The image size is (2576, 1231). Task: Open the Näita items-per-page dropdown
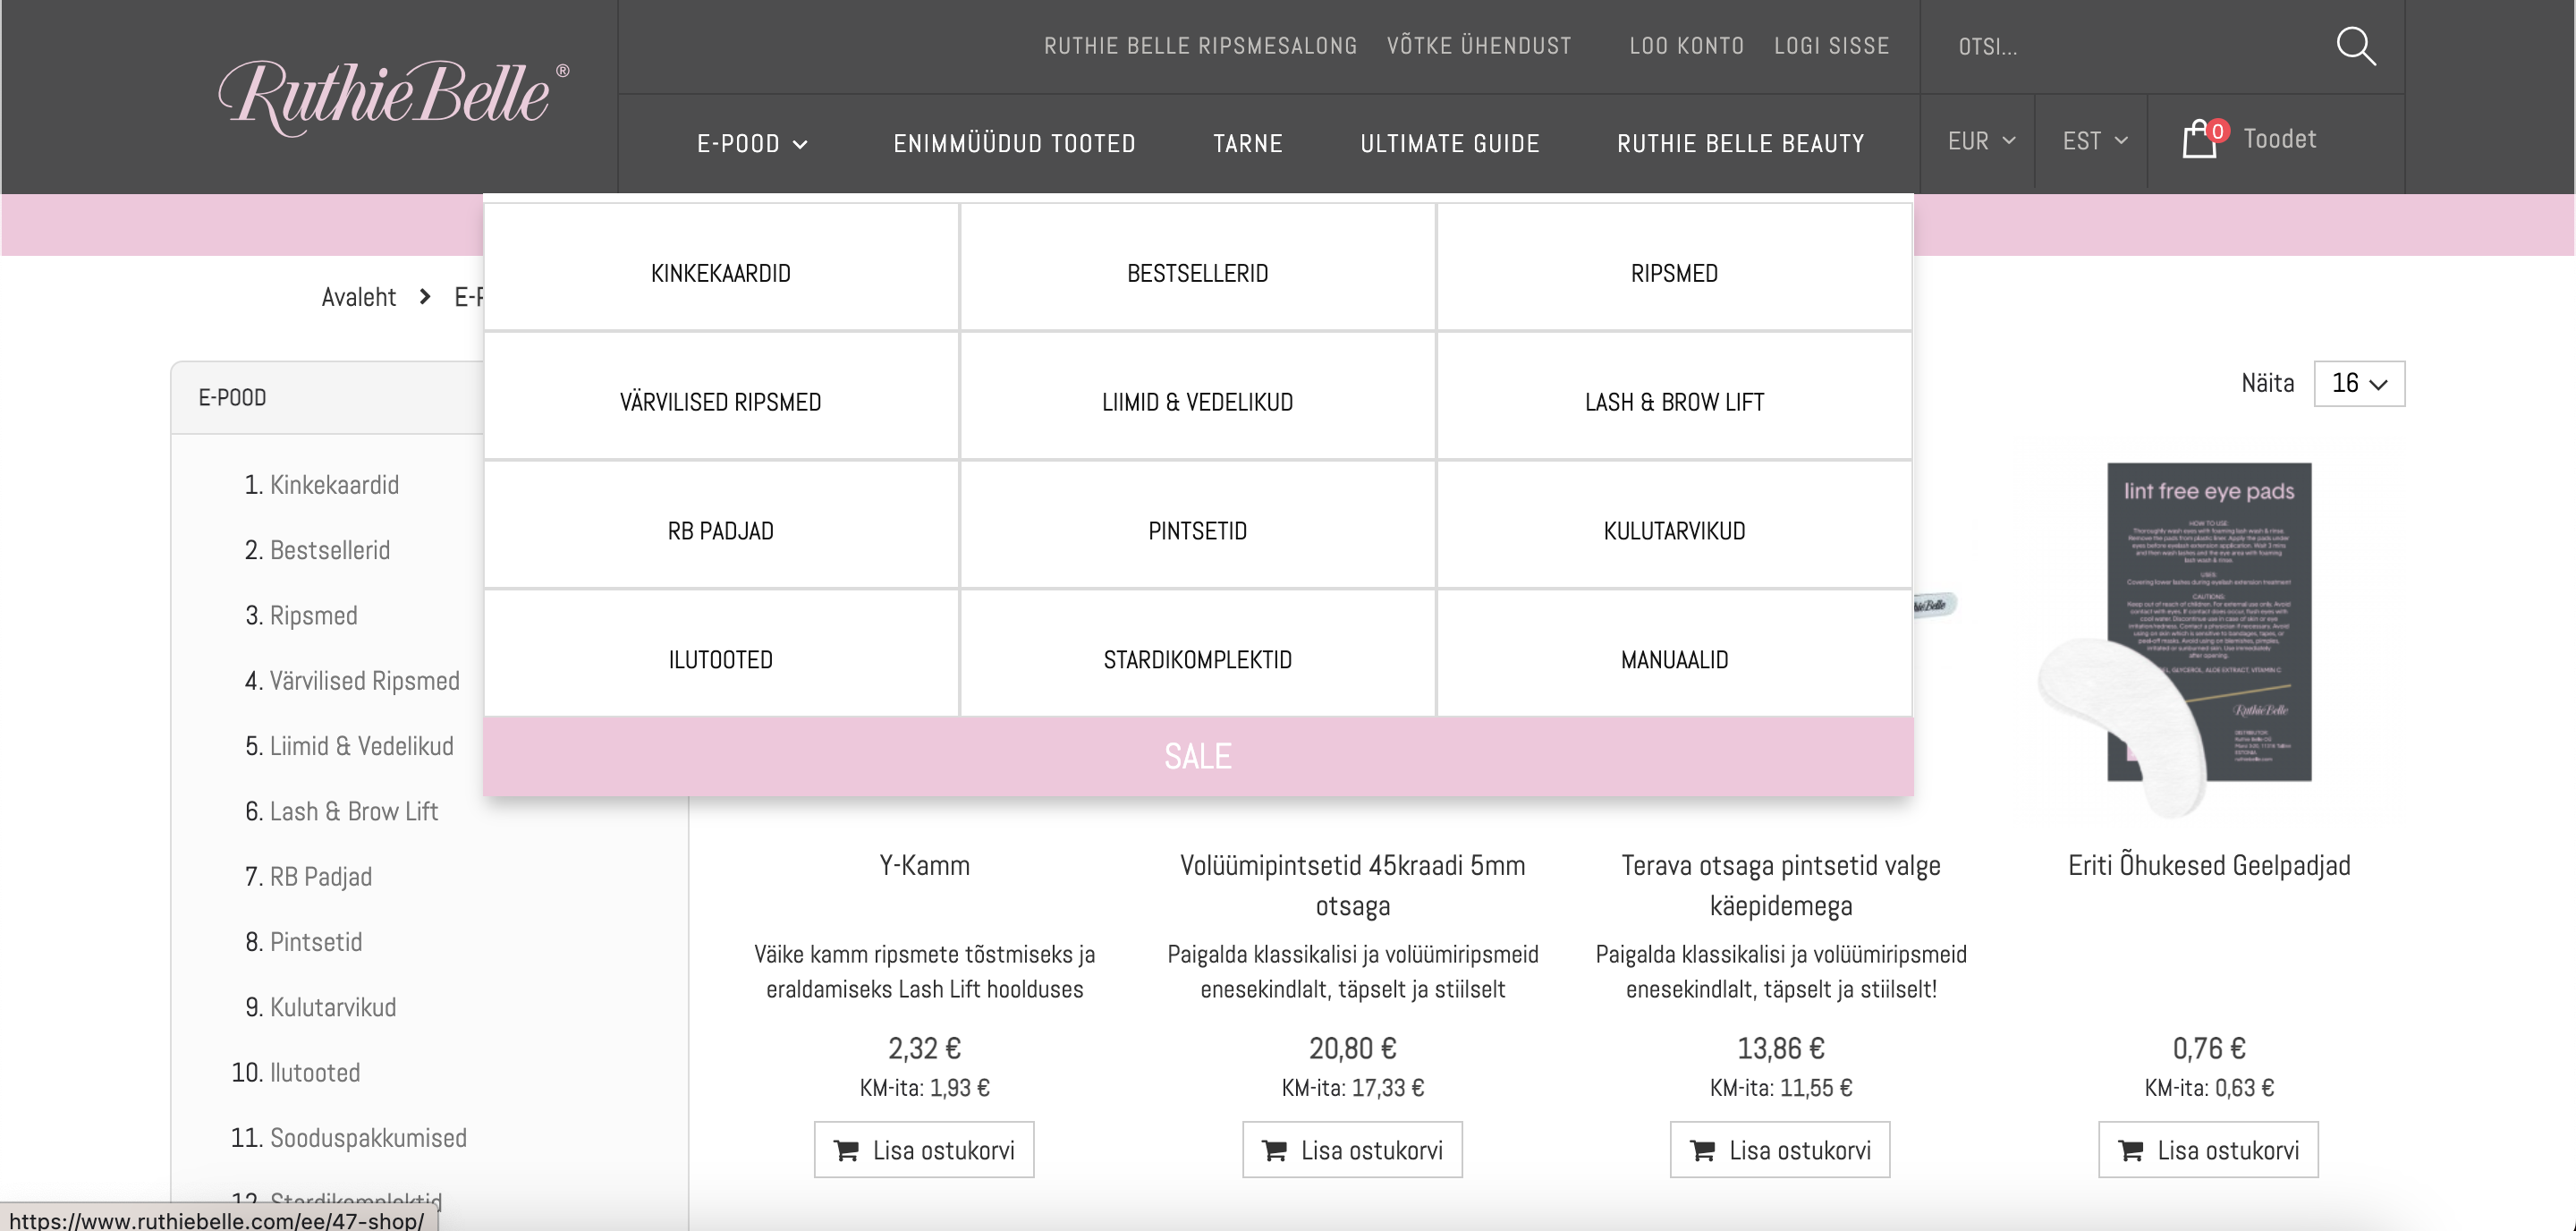tap(2359, 384)
